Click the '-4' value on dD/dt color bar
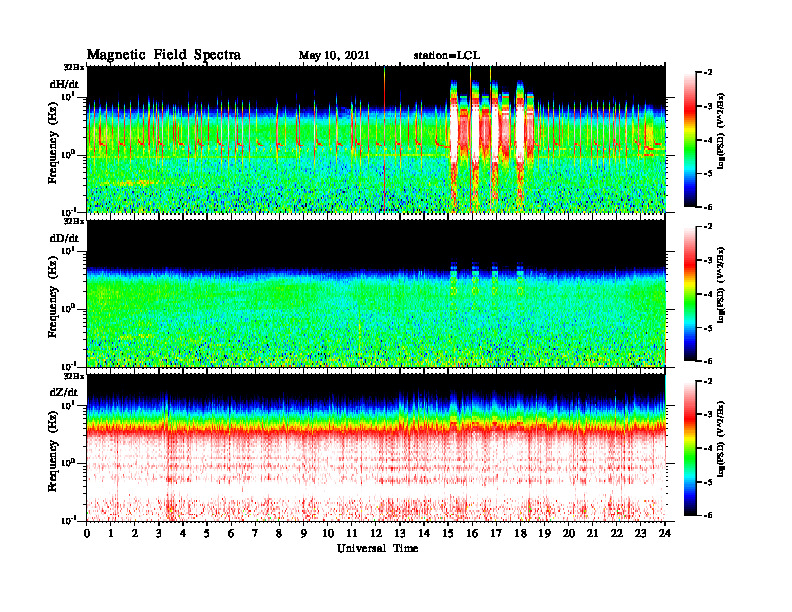This screenshot has height=612, width=792. [708, 294]
